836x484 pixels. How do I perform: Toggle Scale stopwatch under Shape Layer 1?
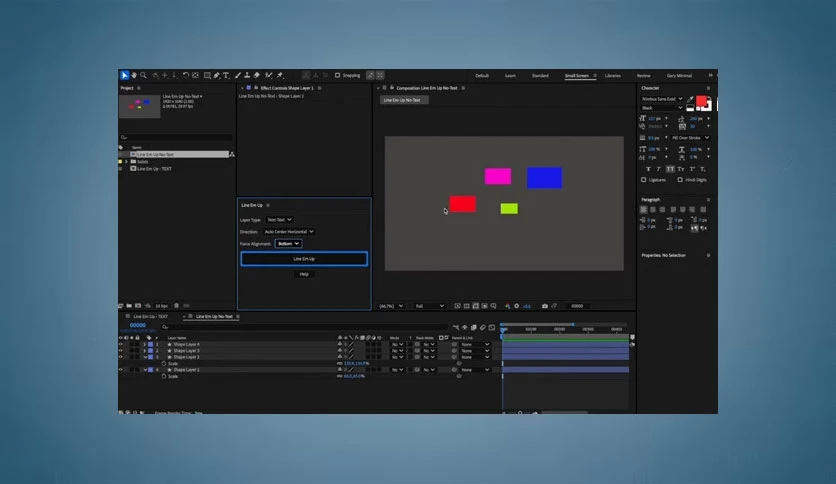(x=164, y=376)
